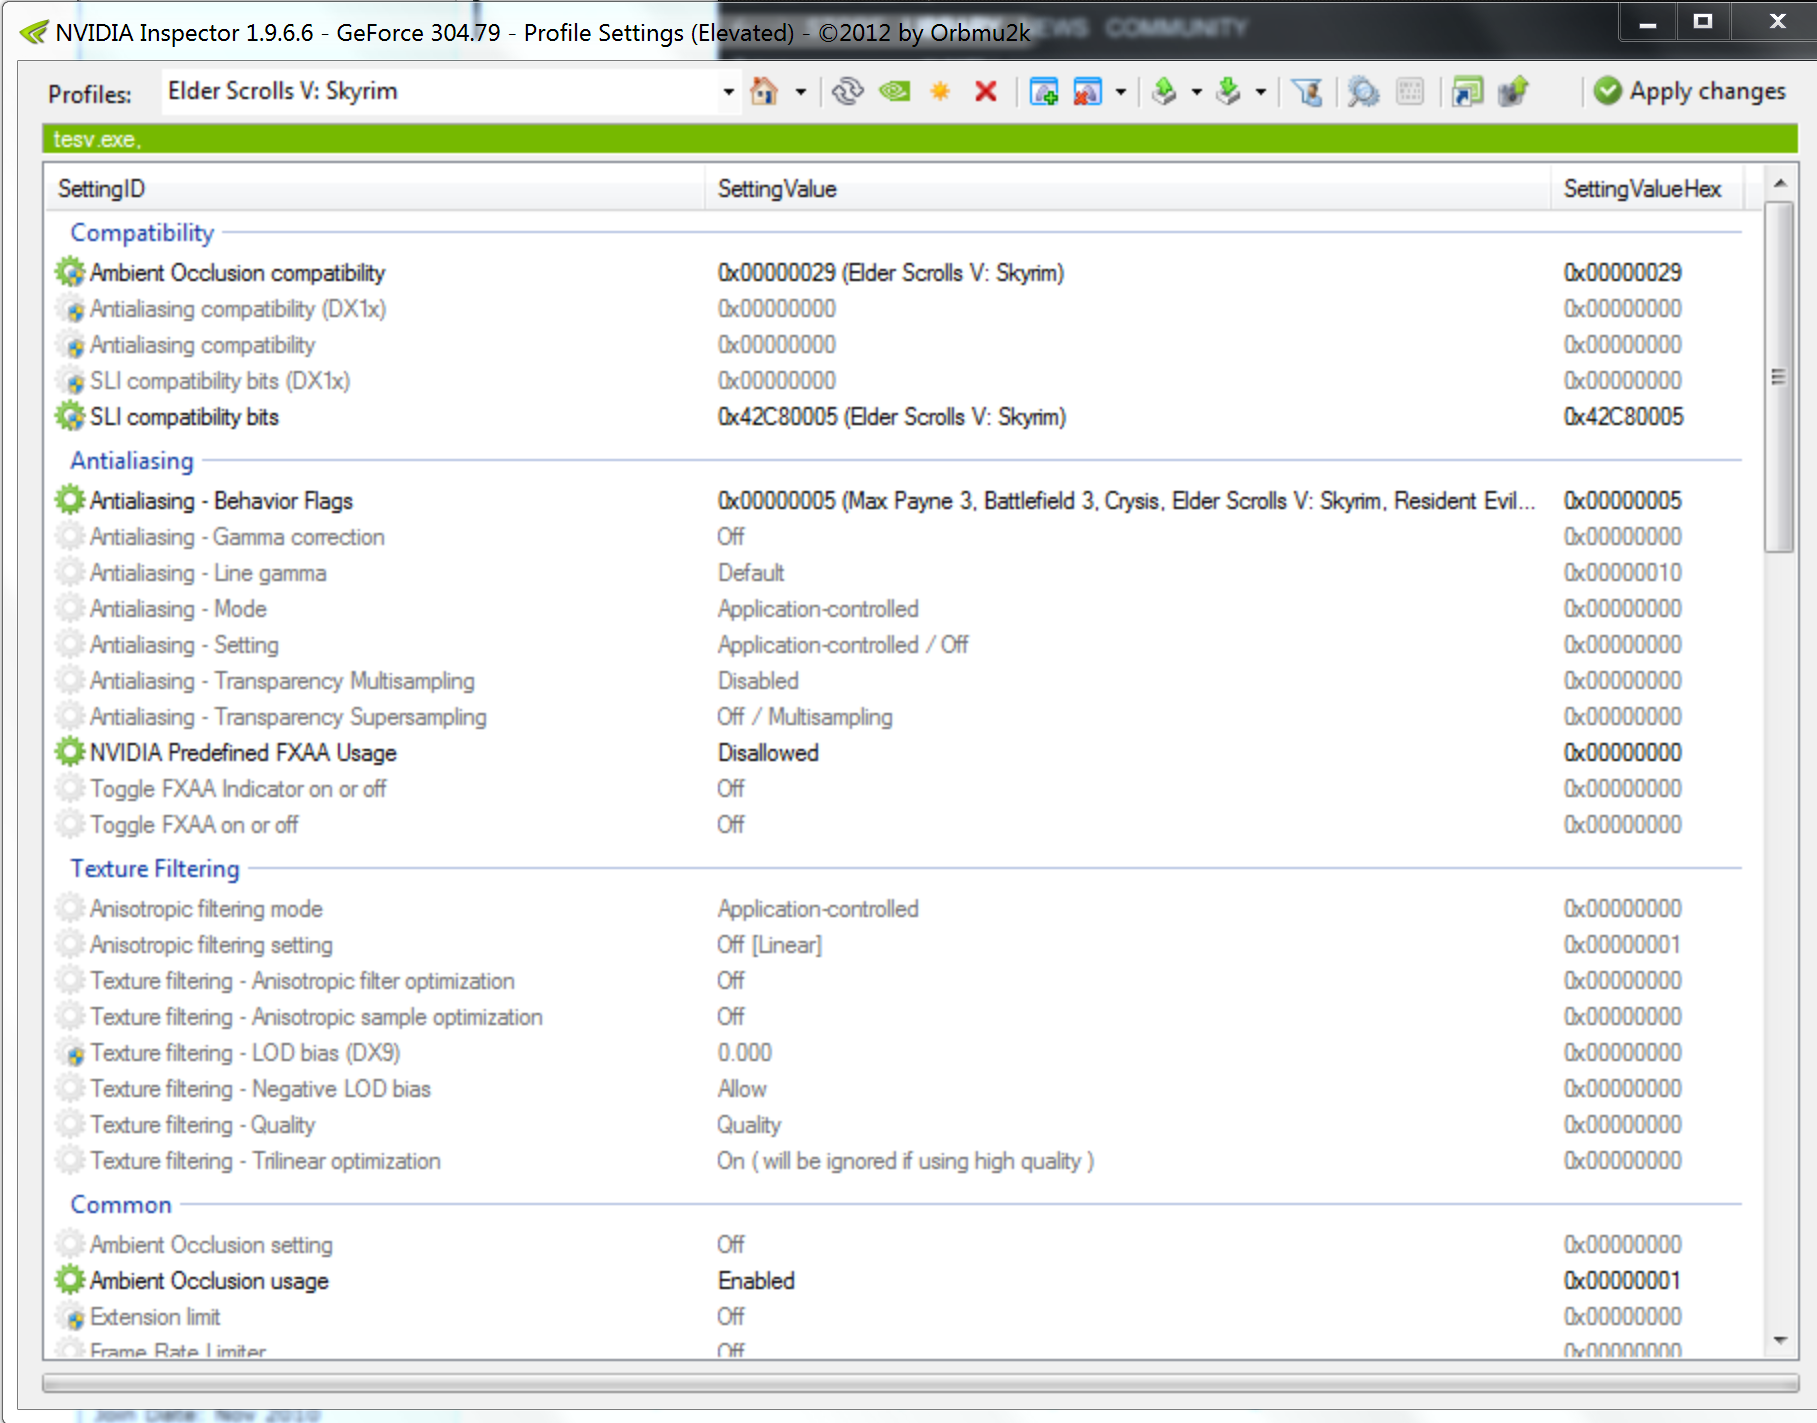
Task: Click the greyed grid bit editor icon
Action: pos(1410,92)
